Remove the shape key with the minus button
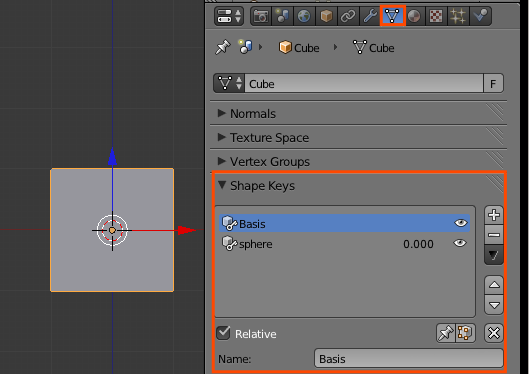Image resolution: width=529 pixels, height=374 pixels. click(494, 235)
